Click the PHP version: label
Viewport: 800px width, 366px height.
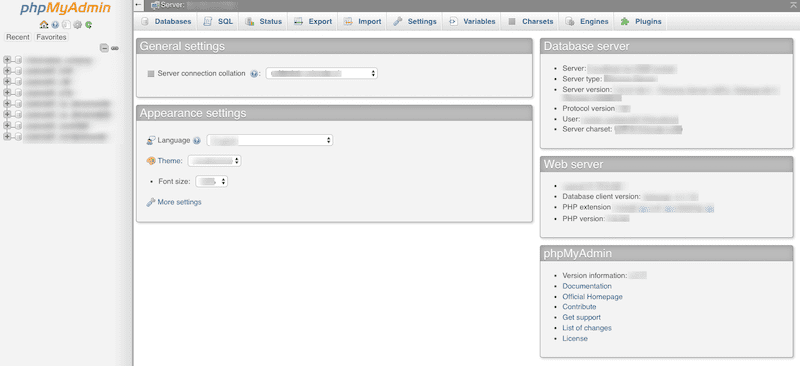584,218
